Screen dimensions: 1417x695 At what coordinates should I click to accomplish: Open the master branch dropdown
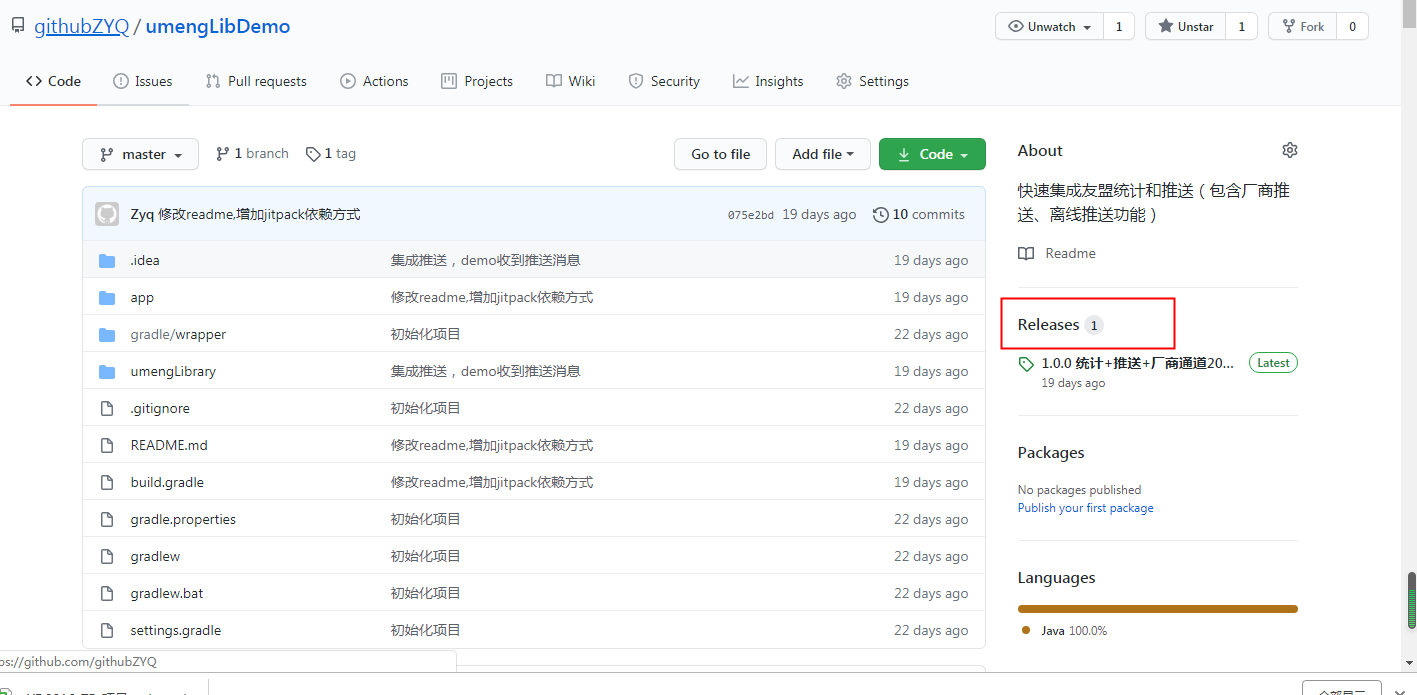pos(141,154)
